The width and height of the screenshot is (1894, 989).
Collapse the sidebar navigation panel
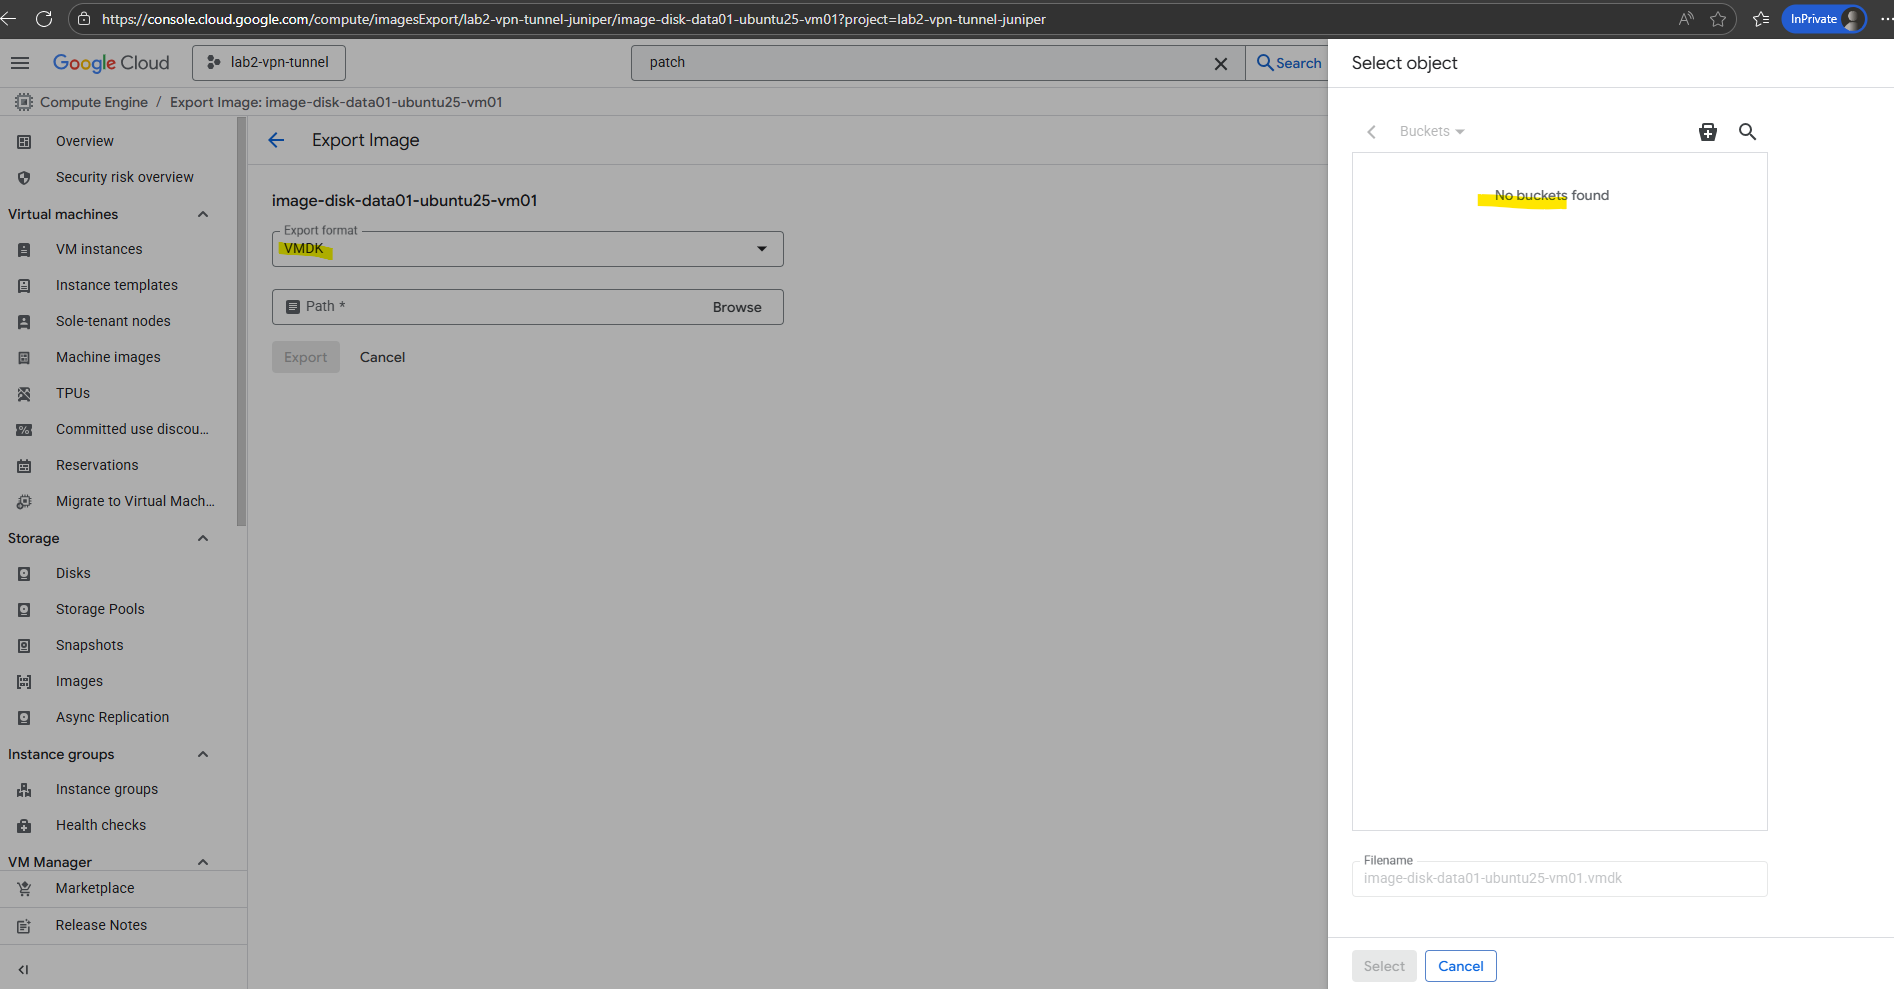23,969
